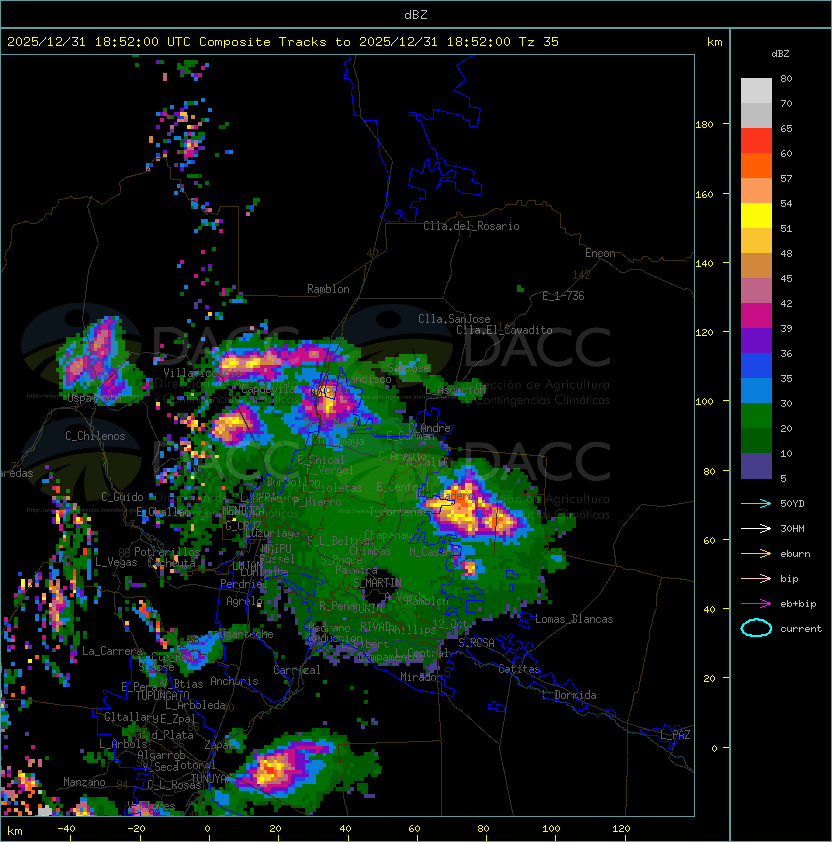Click the 'Encon' map label
This screenshot has height=842, width=832.
click(x=600, y=253)
